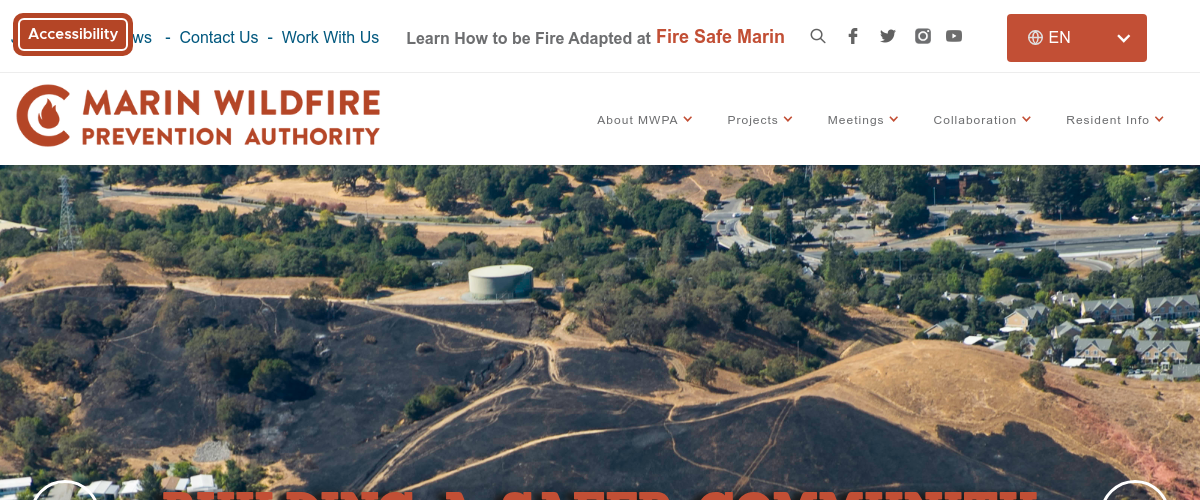Expand the About MWPA menu
The width and height of the screenshot is (1200, 500).
645,120
